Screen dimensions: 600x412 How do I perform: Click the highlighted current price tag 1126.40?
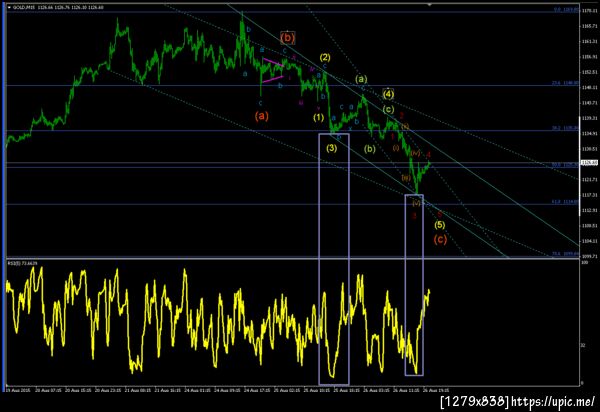(x=590, y=163)
